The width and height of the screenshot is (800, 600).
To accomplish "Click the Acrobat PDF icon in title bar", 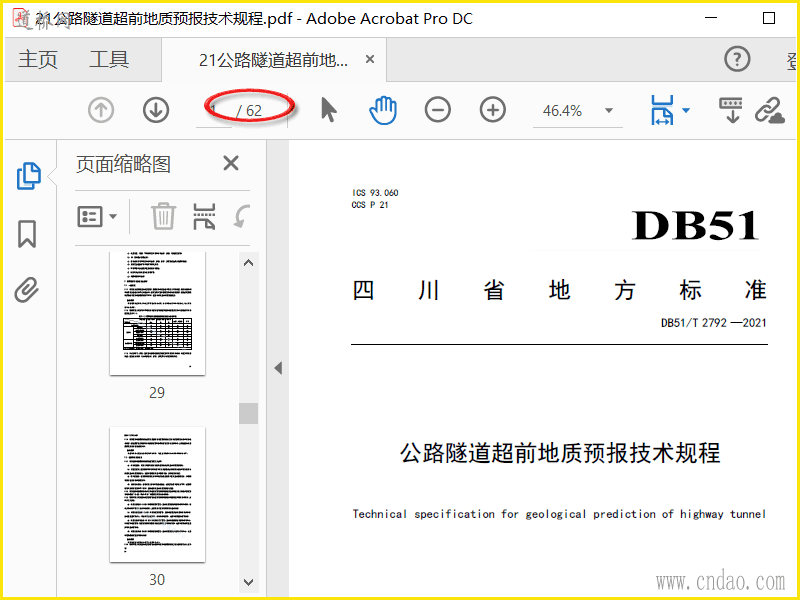I will [x=21, y=18].
